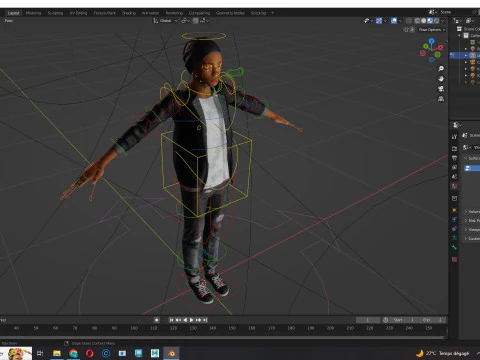Screen dimensions: 480x360
Task: Open the Tool properties tab
Action: pos(454,137)
